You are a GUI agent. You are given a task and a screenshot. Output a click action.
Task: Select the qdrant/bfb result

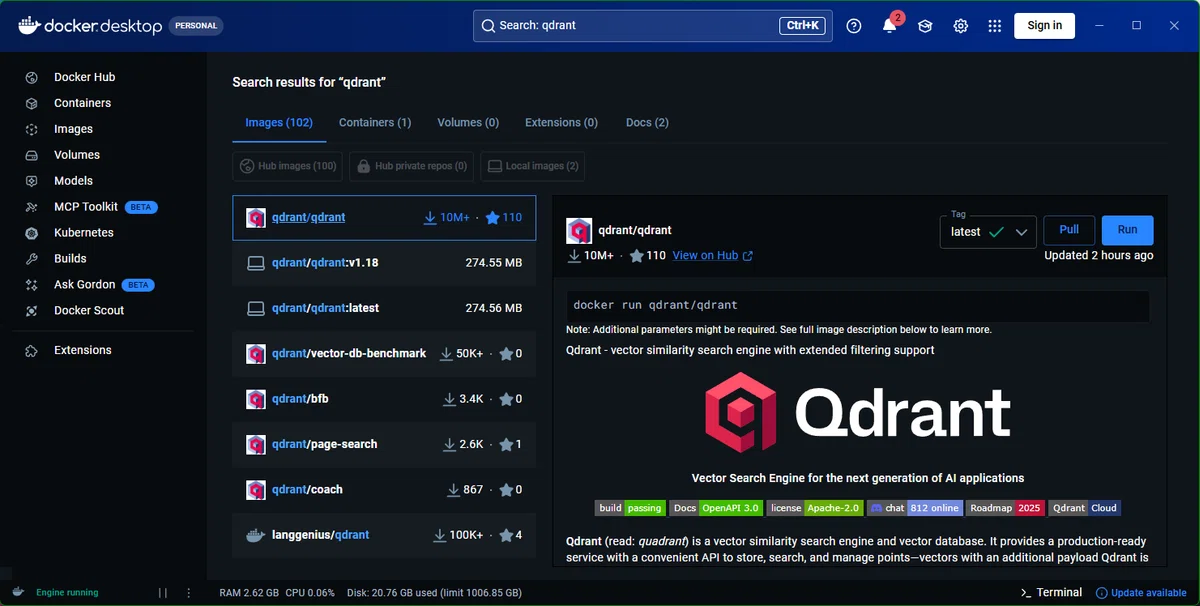point(384,399)
